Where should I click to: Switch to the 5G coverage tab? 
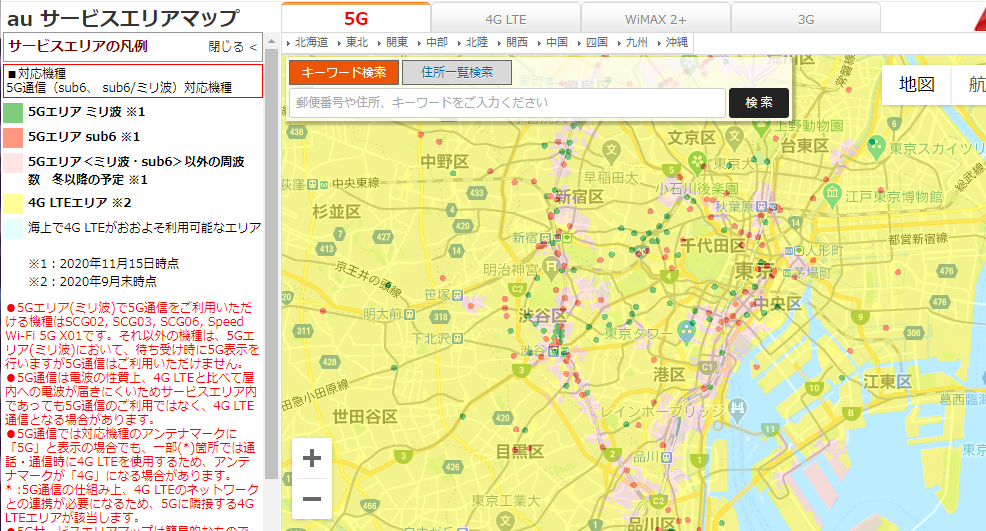(356, 18)
